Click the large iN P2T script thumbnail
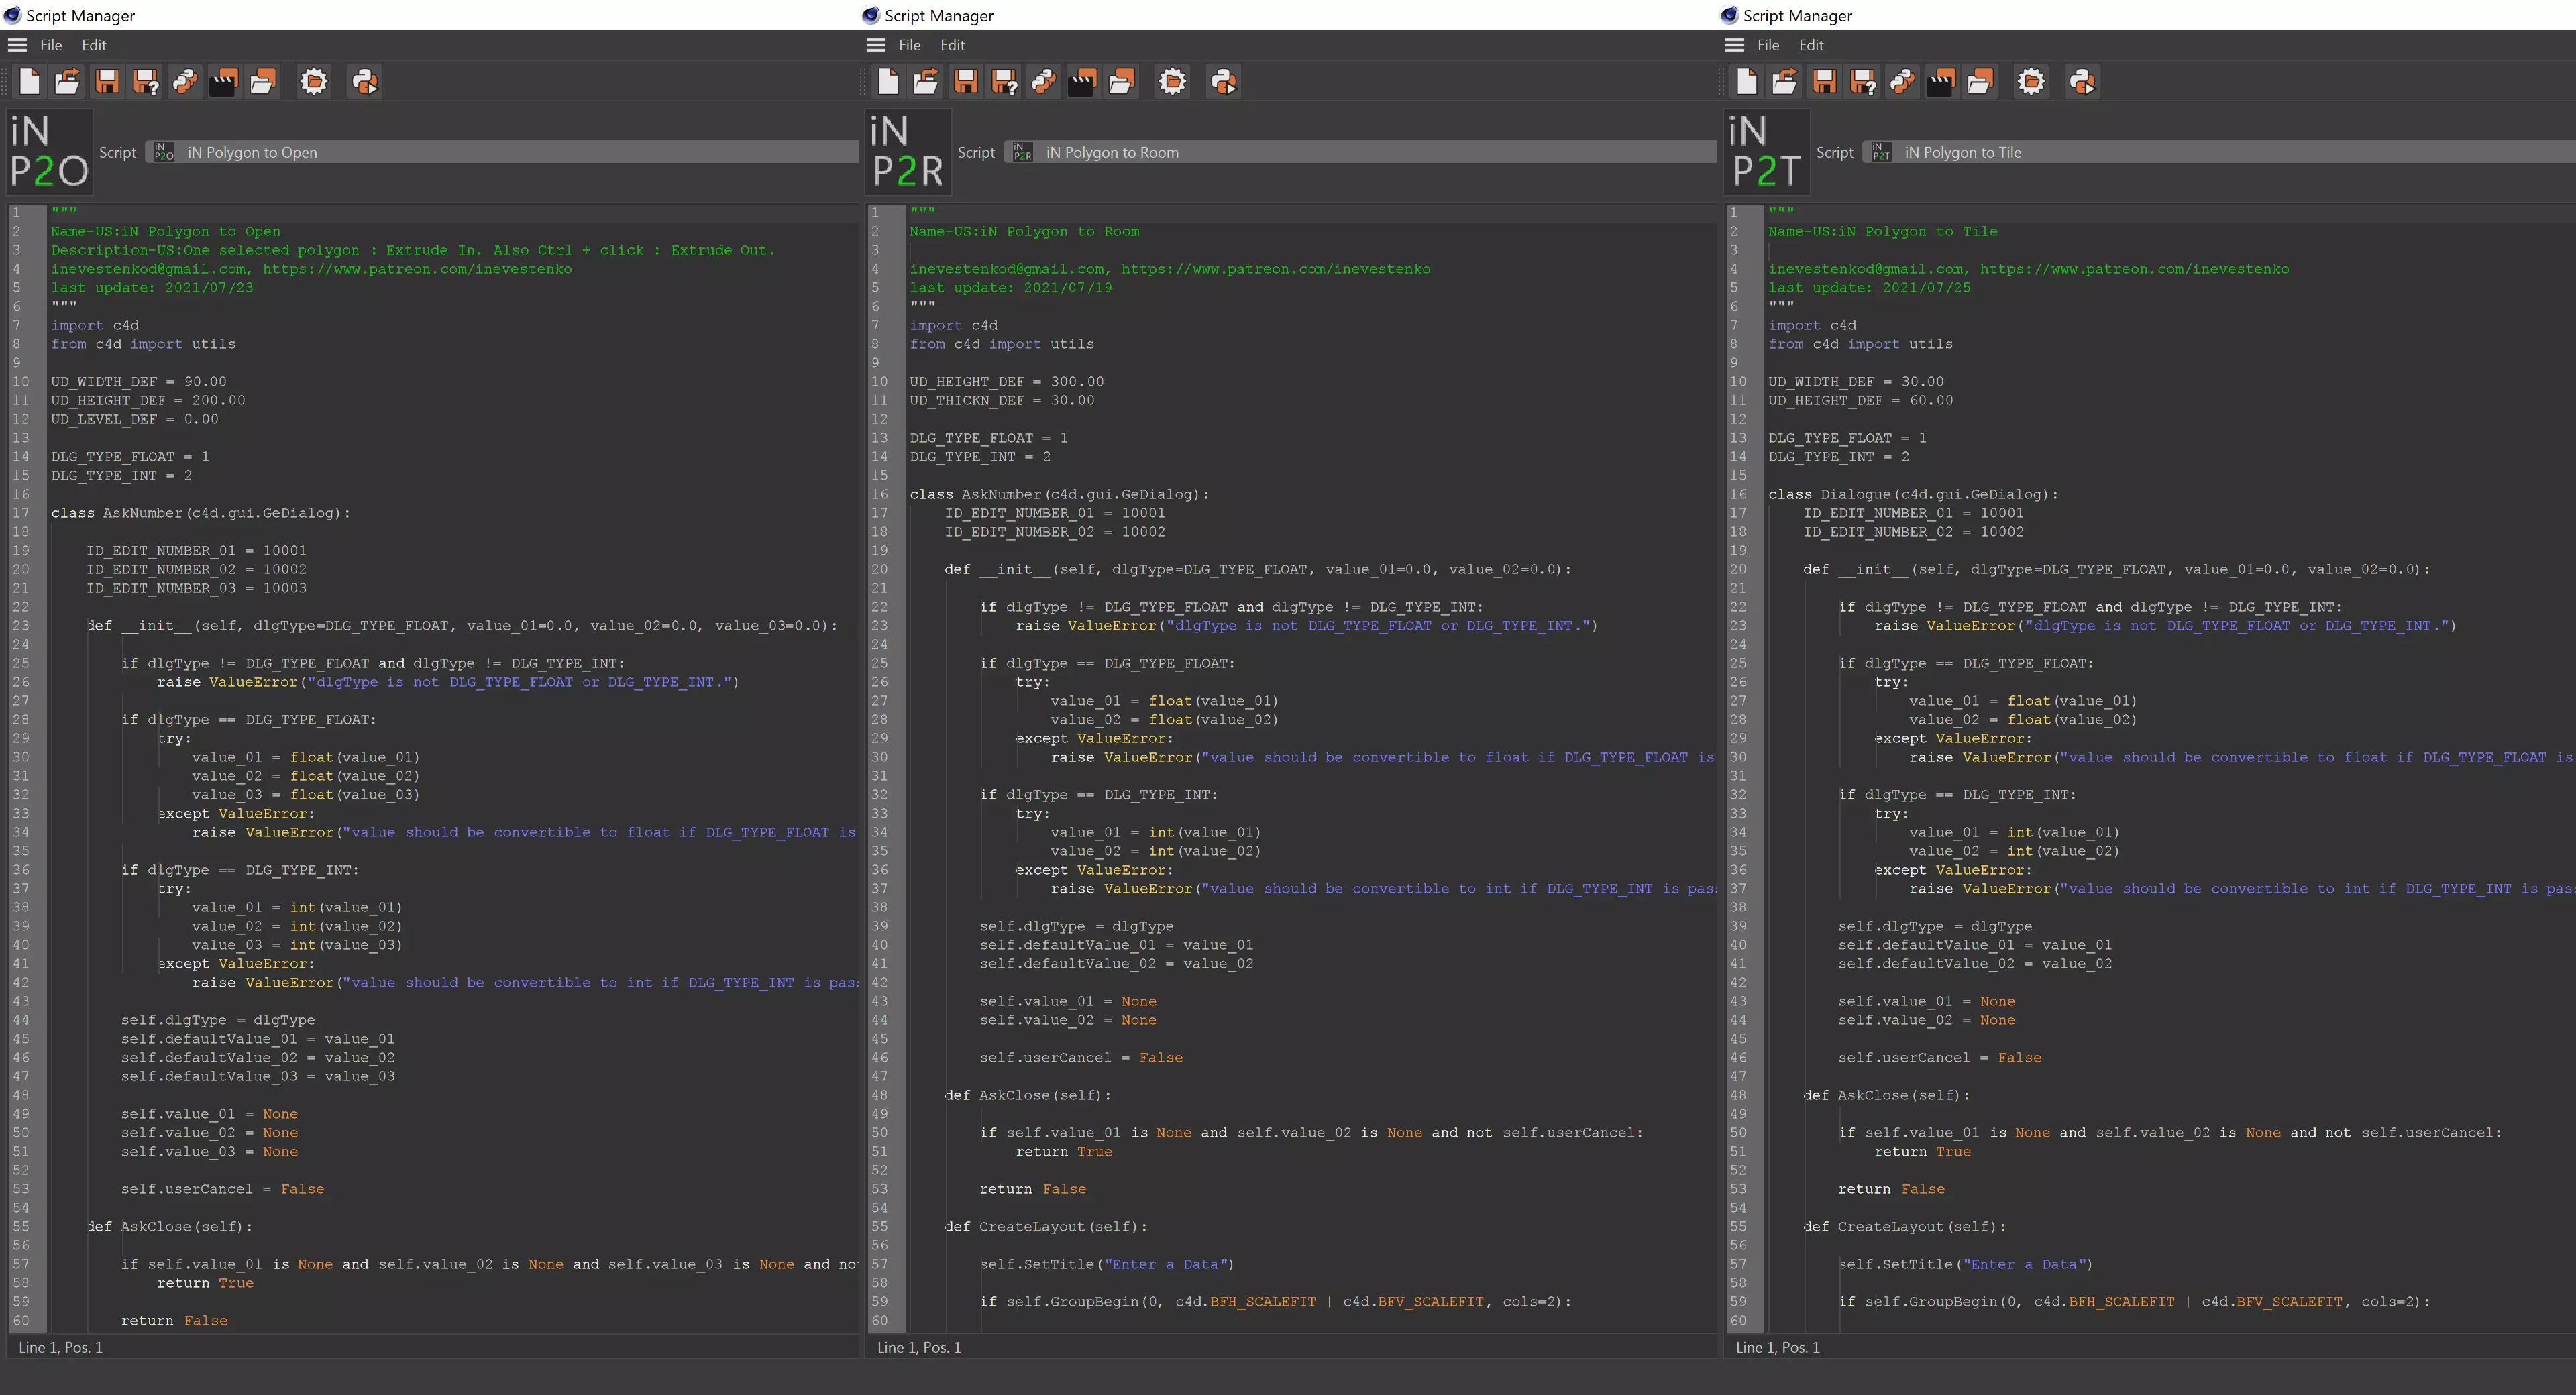 pos(1766,152)
